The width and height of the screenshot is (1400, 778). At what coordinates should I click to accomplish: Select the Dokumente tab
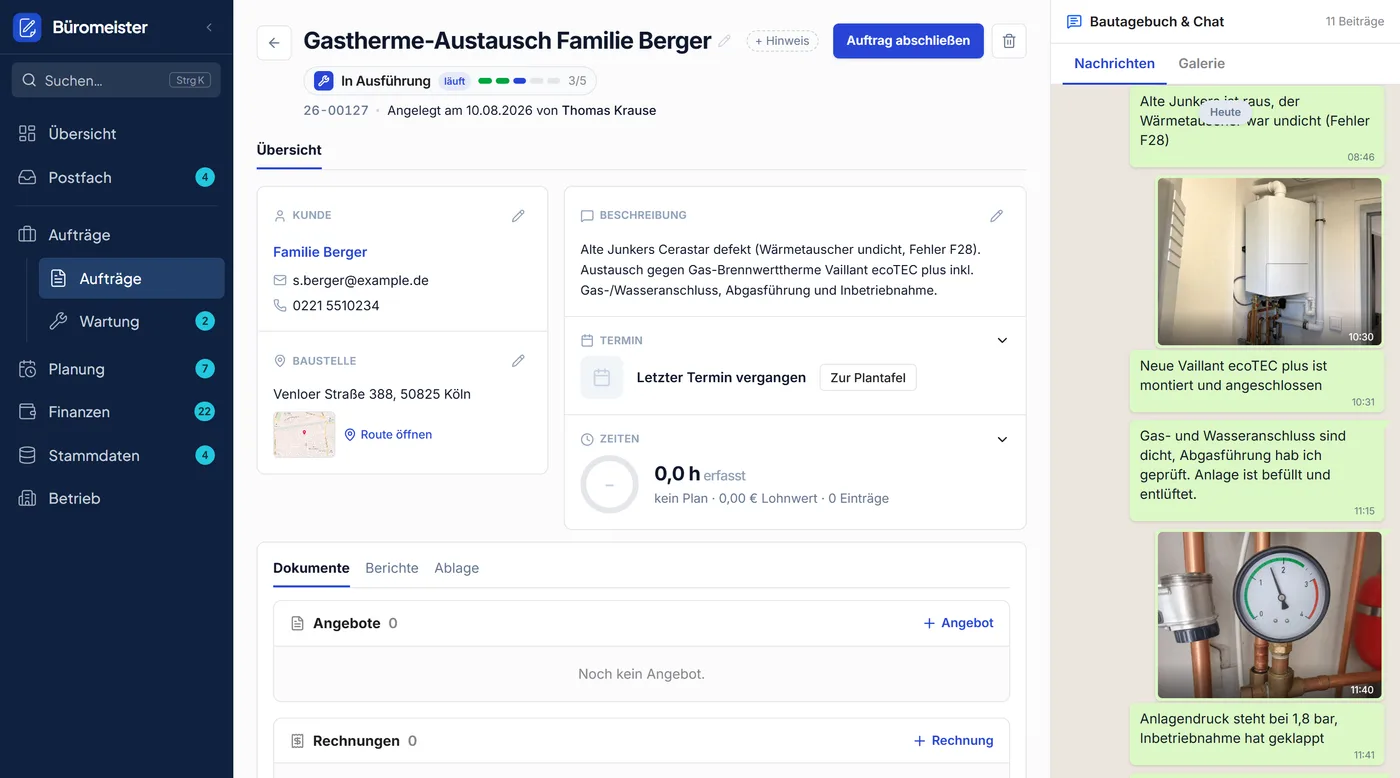pos(311,568)
